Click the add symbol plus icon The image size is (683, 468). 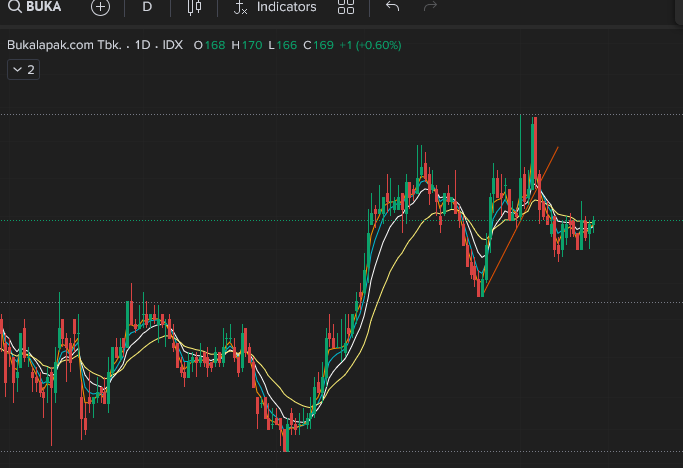(100, 7)
